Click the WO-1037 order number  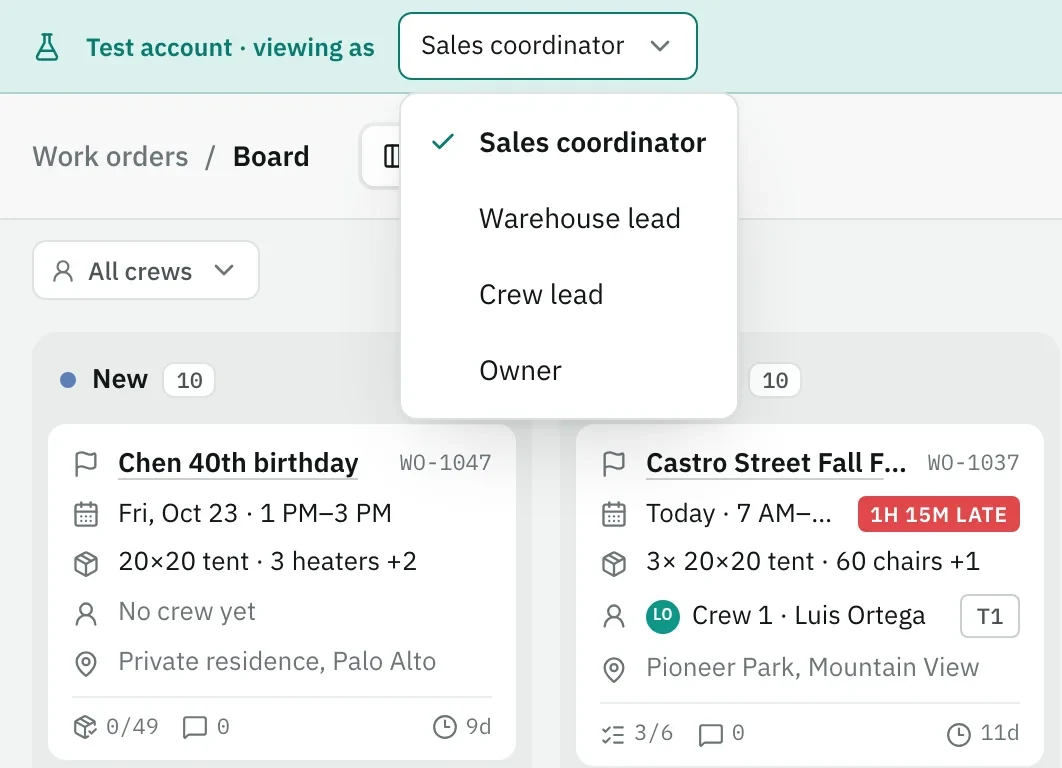973,463
